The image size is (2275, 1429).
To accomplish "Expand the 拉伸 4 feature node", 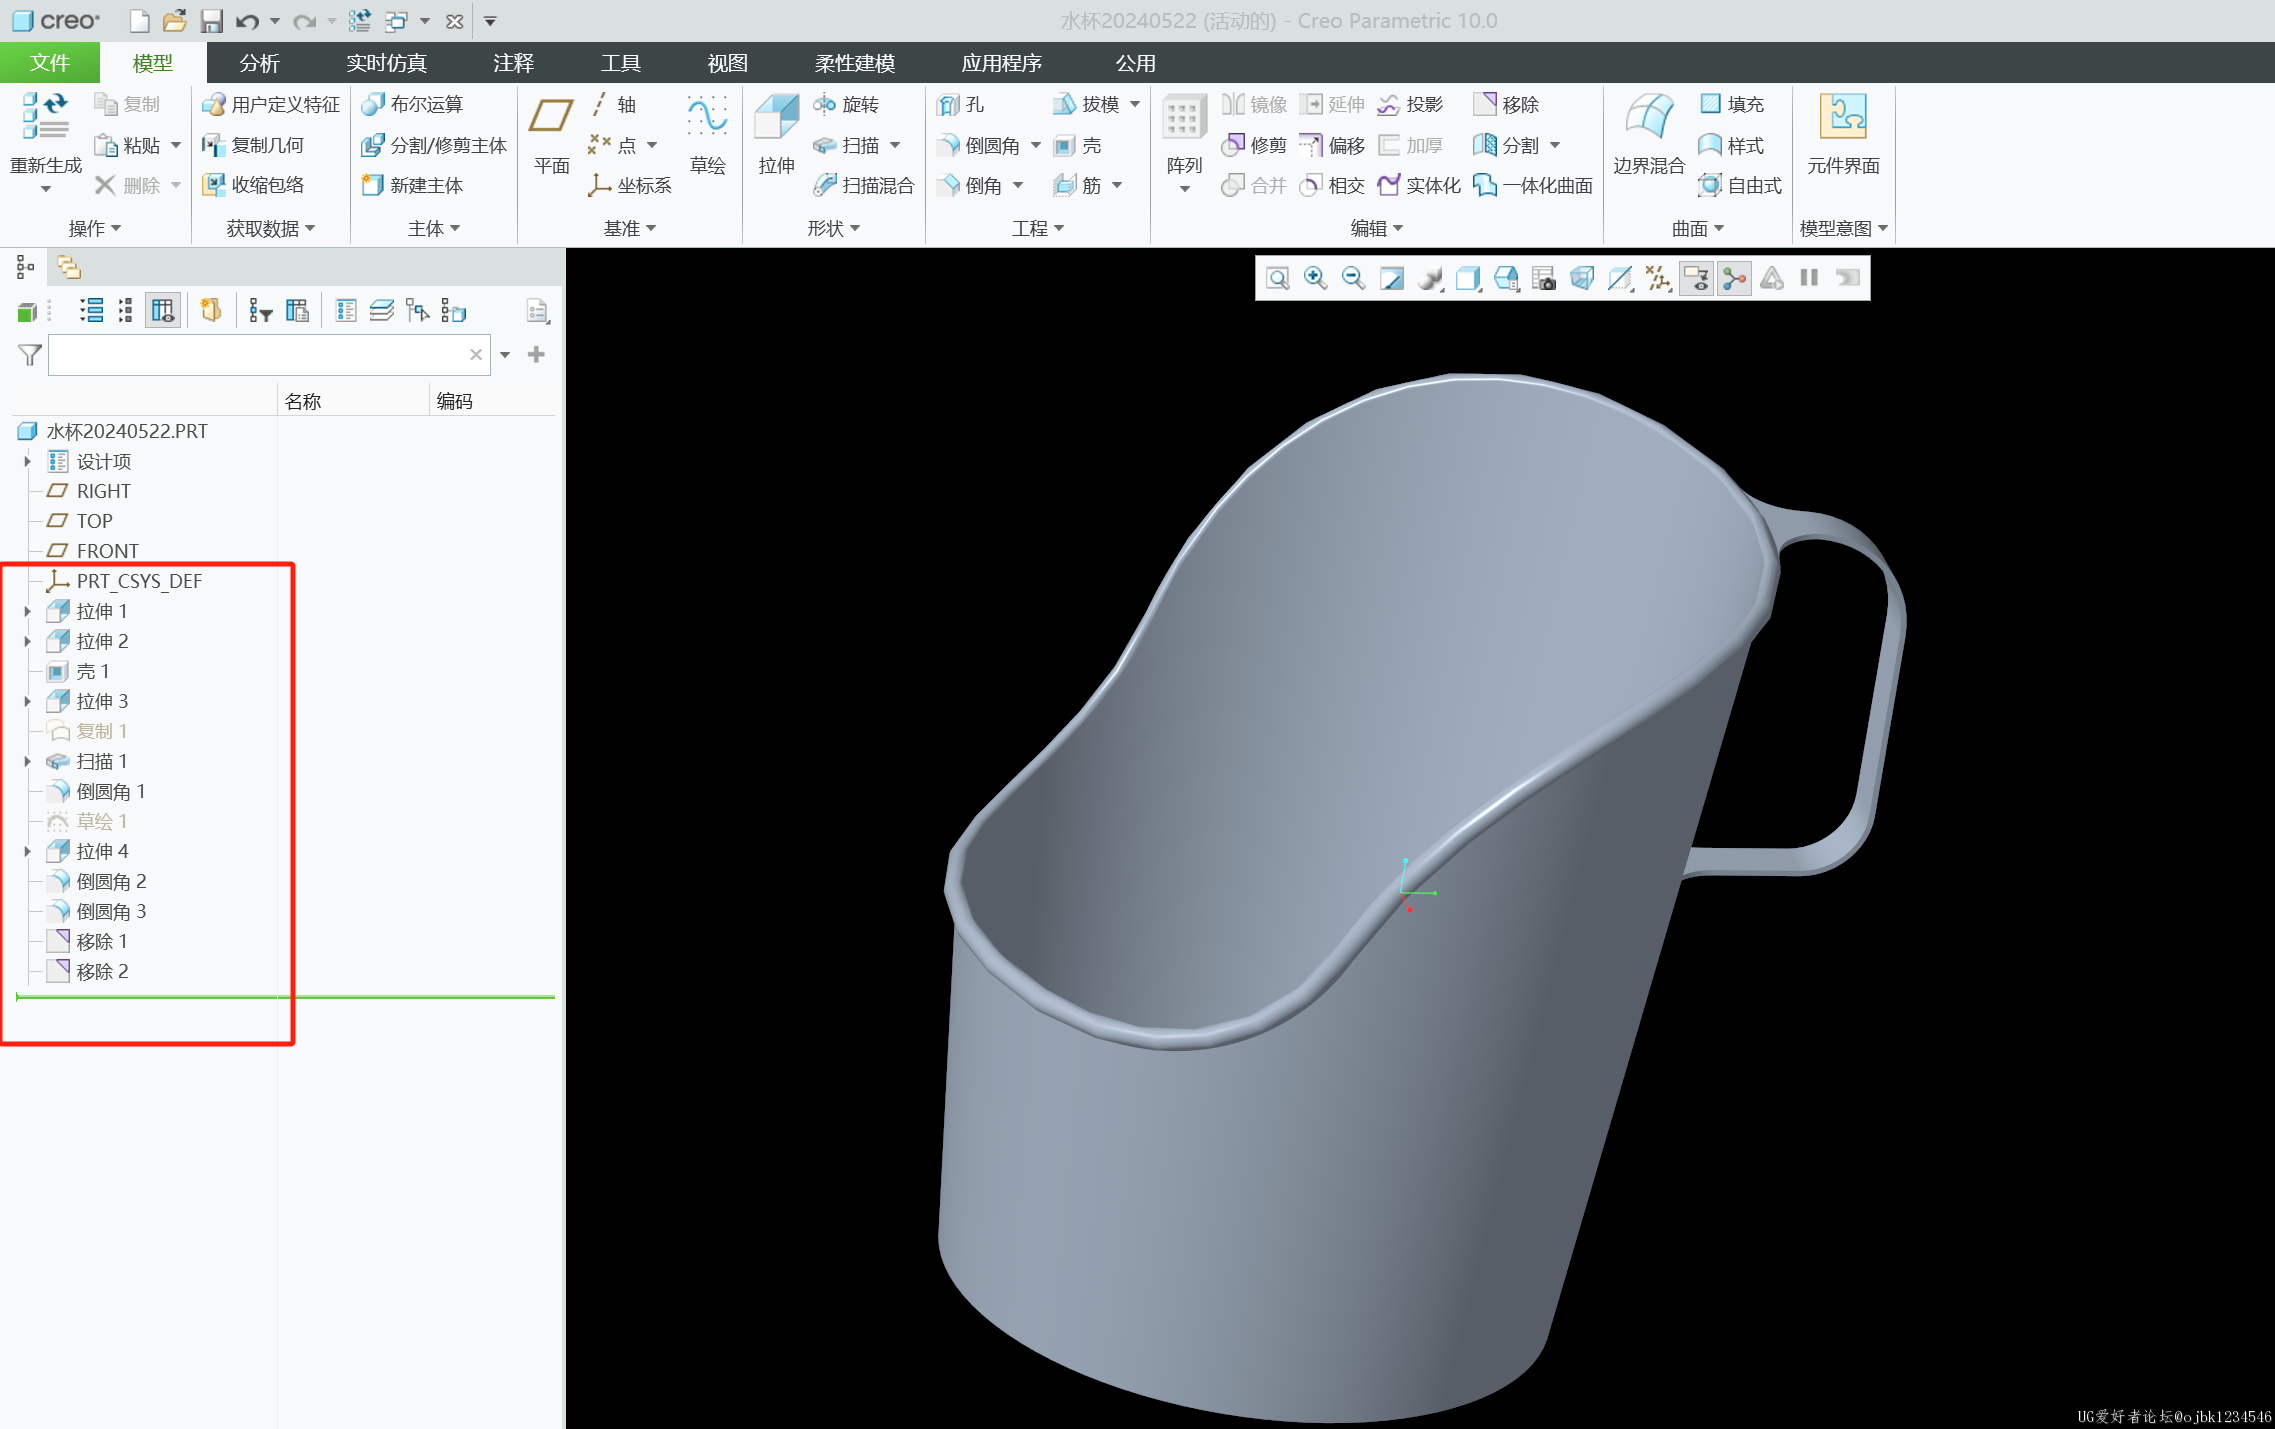I will point(28,852).
